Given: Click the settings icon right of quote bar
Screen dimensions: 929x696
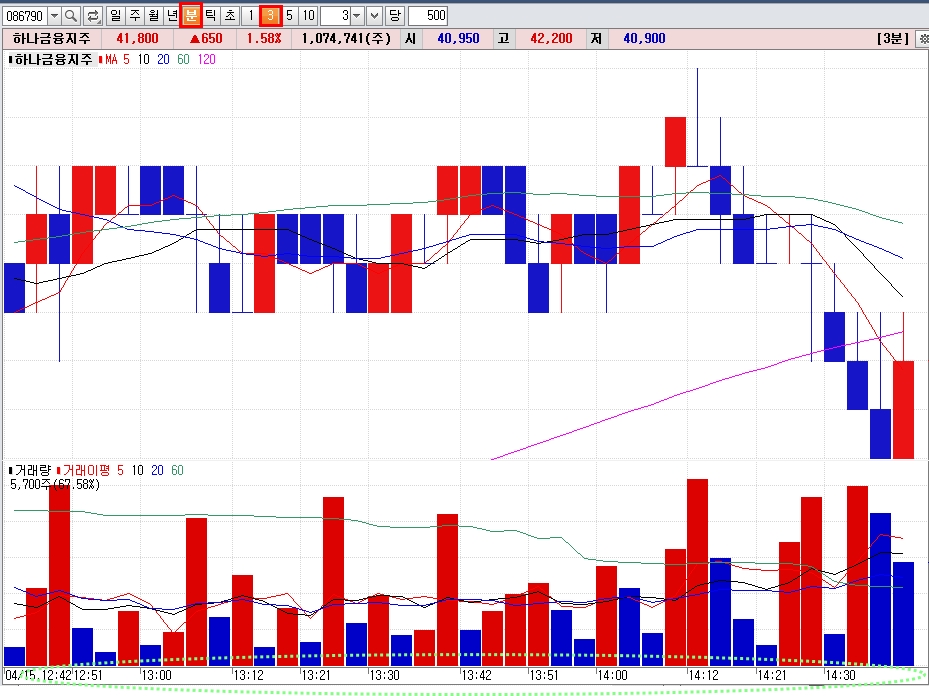Looking at the screenshot, I should 923,39.
